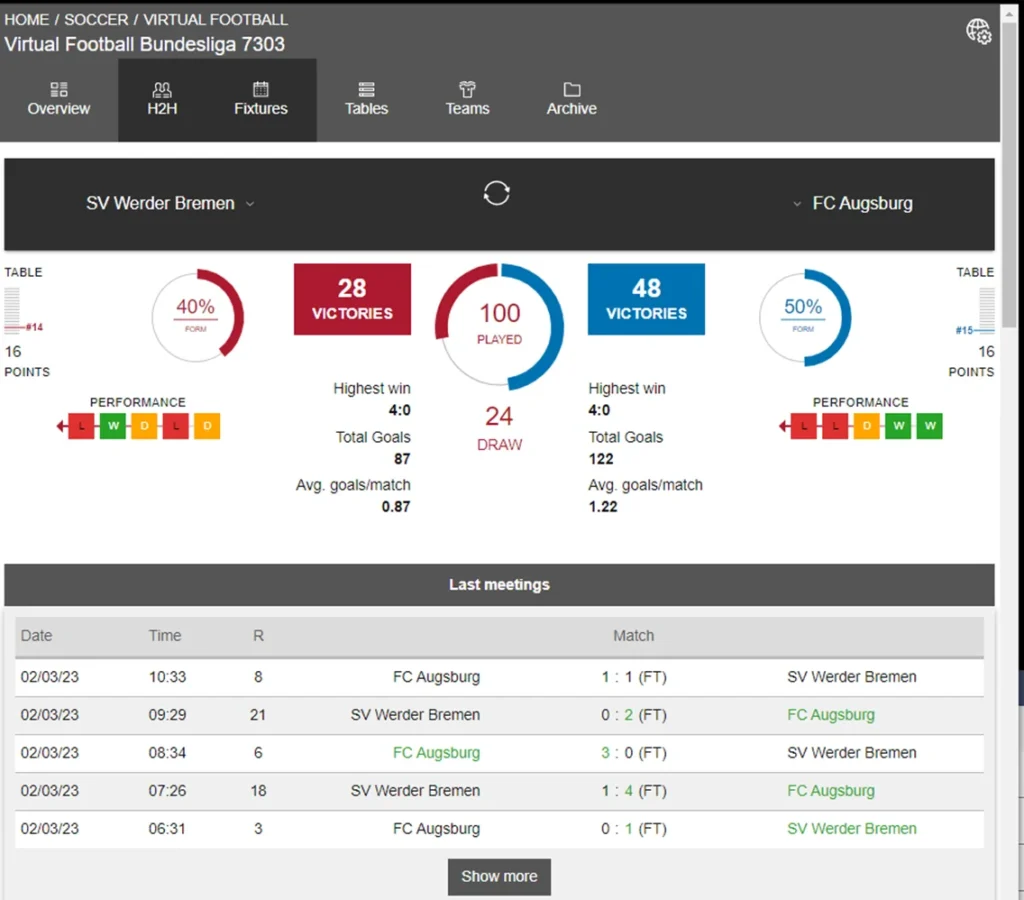Click the Tables standings icon
This screenshot has width=1024, height=900.
[366, 88]
